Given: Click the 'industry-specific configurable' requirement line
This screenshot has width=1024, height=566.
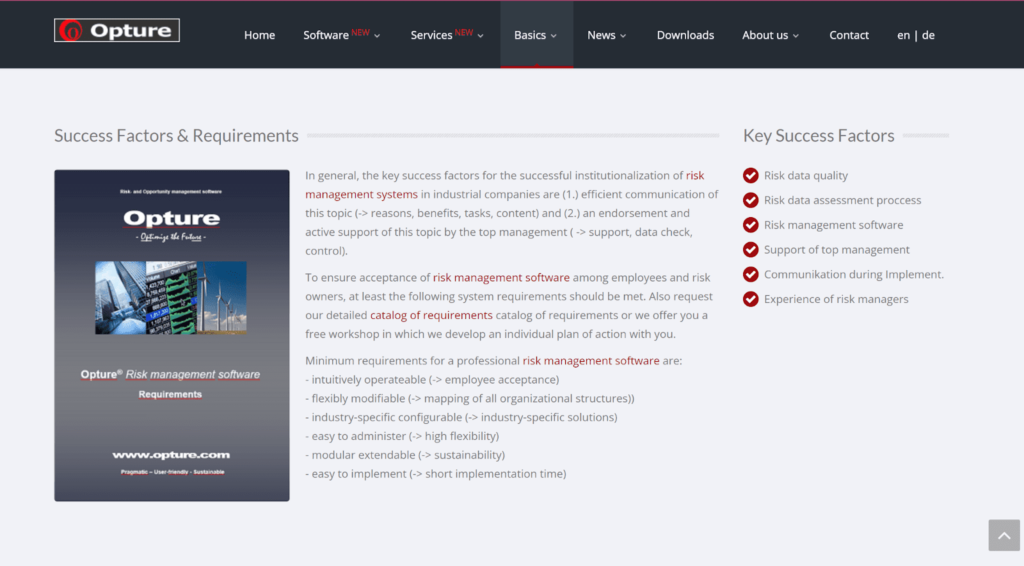Looking at the screenshot, I should [x=461, y=417].
